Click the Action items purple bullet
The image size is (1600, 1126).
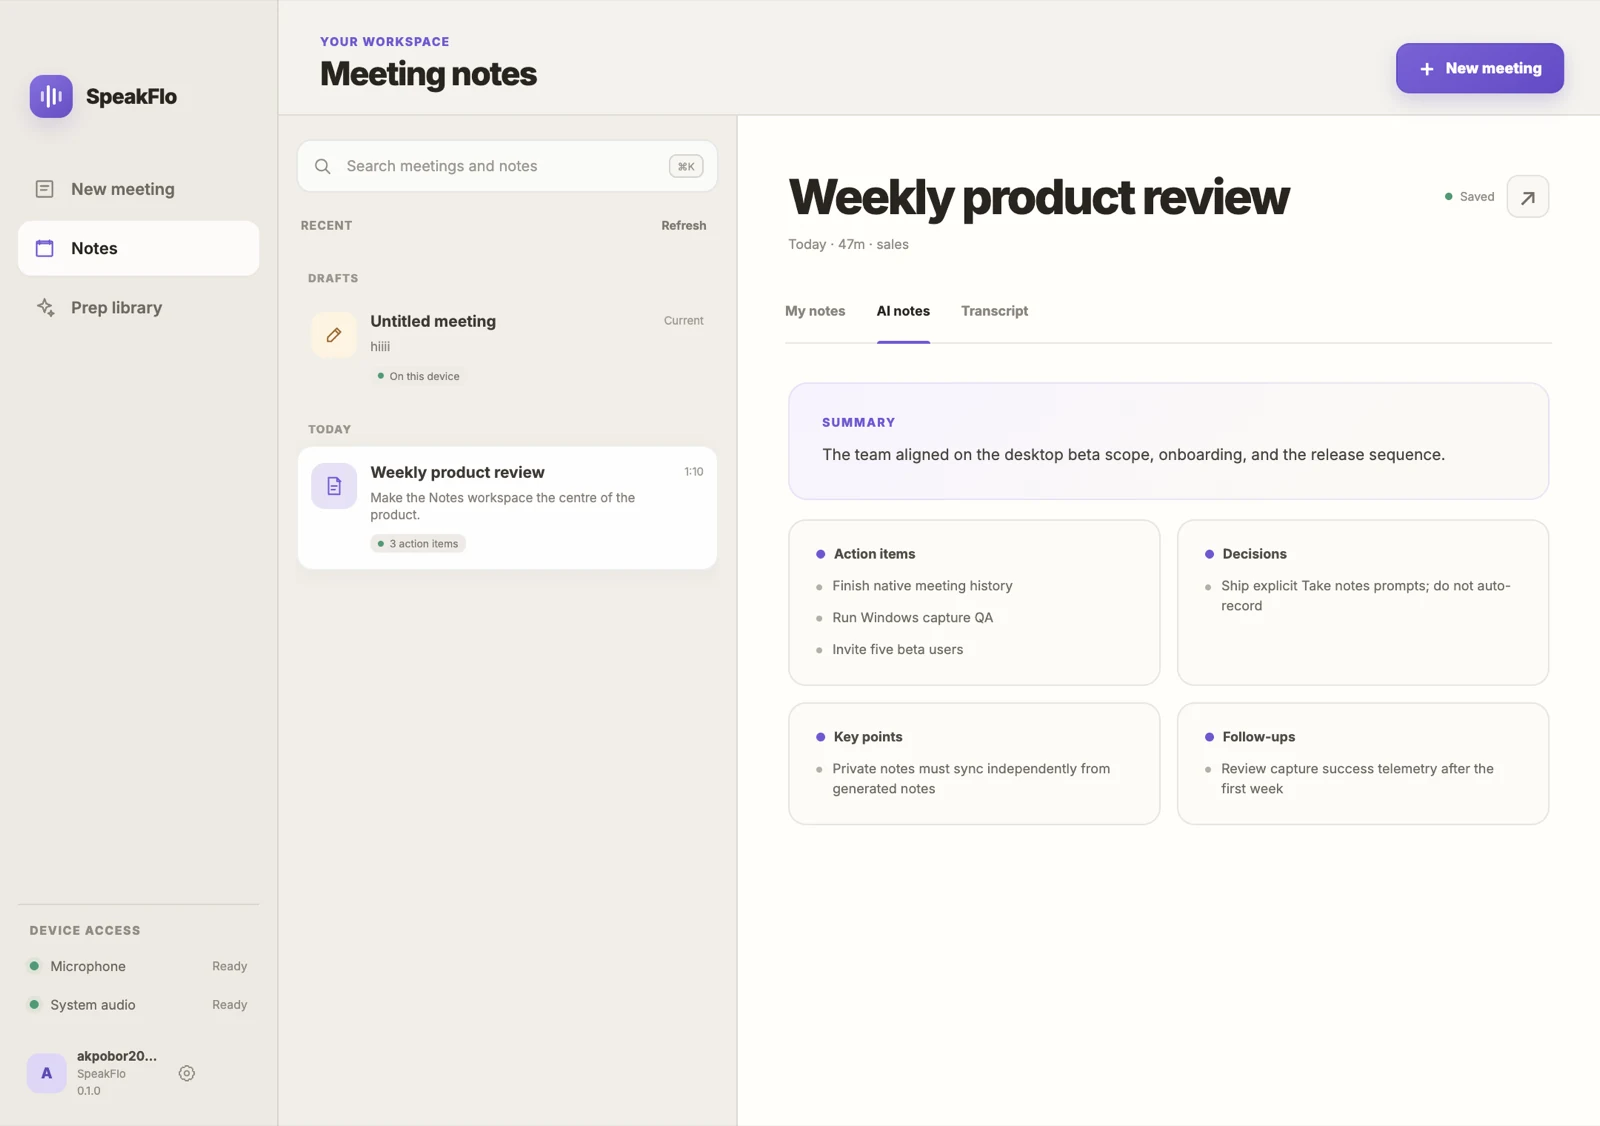coord(820,554)
